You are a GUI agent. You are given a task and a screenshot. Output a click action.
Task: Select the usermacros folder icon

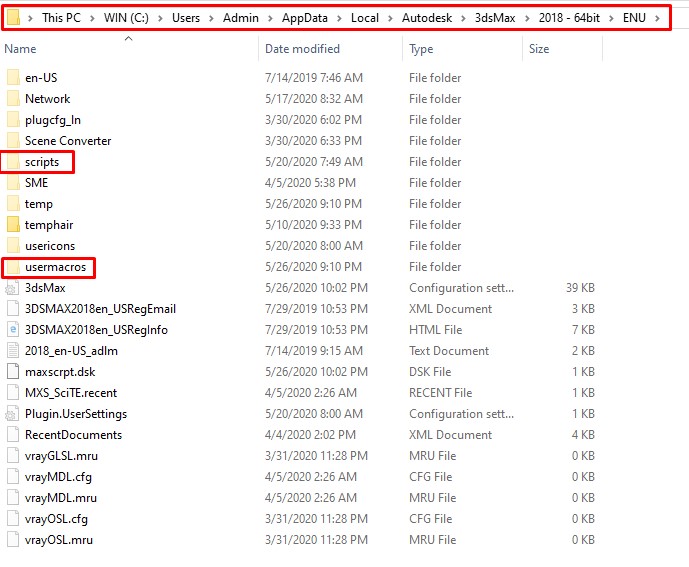13,267
